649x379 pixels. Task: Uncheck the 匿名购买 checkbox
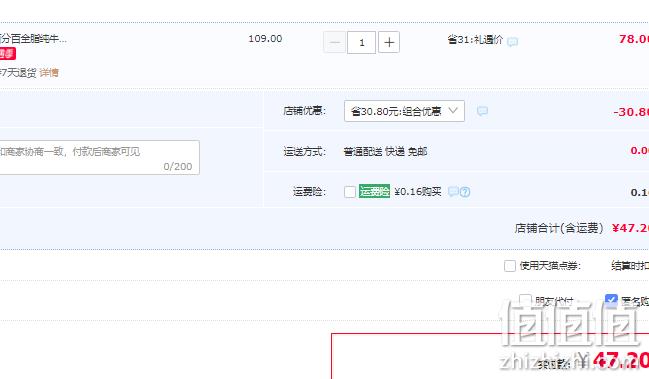[x=611, y=300]
